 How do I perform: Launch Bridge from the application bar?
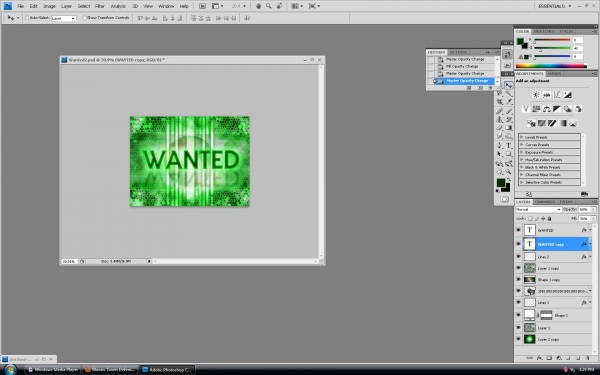click(202, 6)
